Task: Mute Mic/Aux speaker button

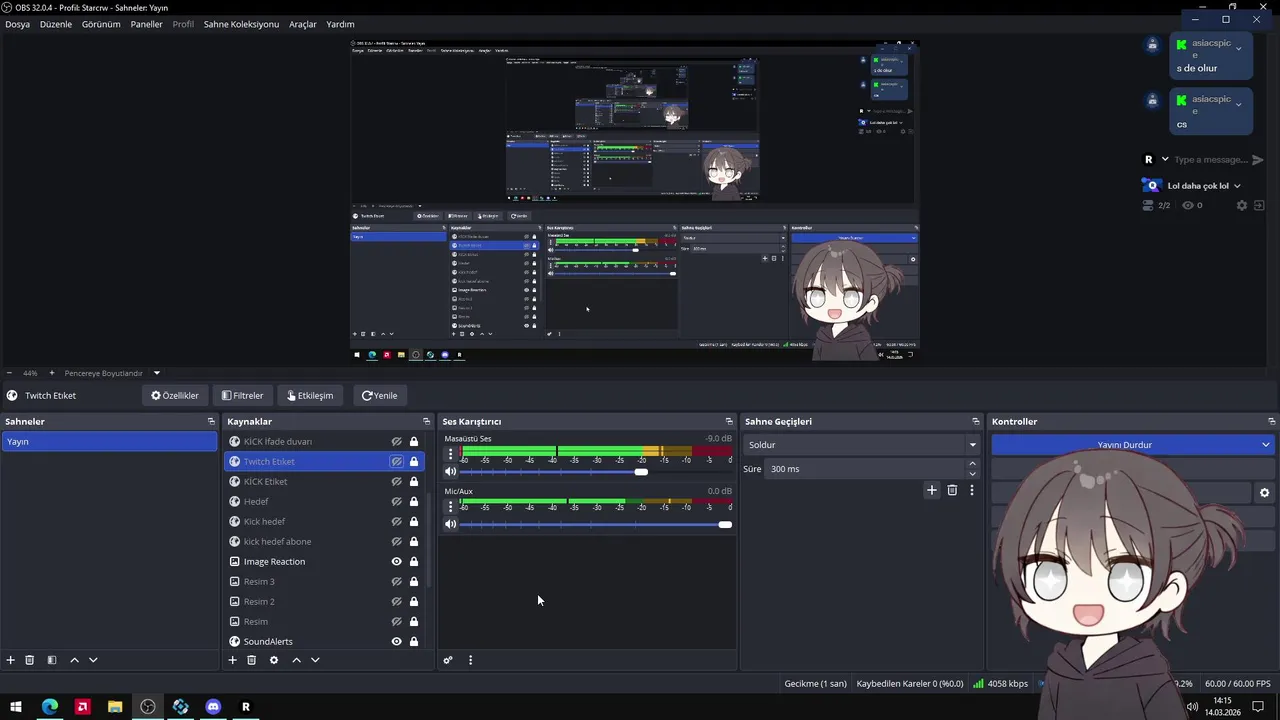Action: point(451,524)
